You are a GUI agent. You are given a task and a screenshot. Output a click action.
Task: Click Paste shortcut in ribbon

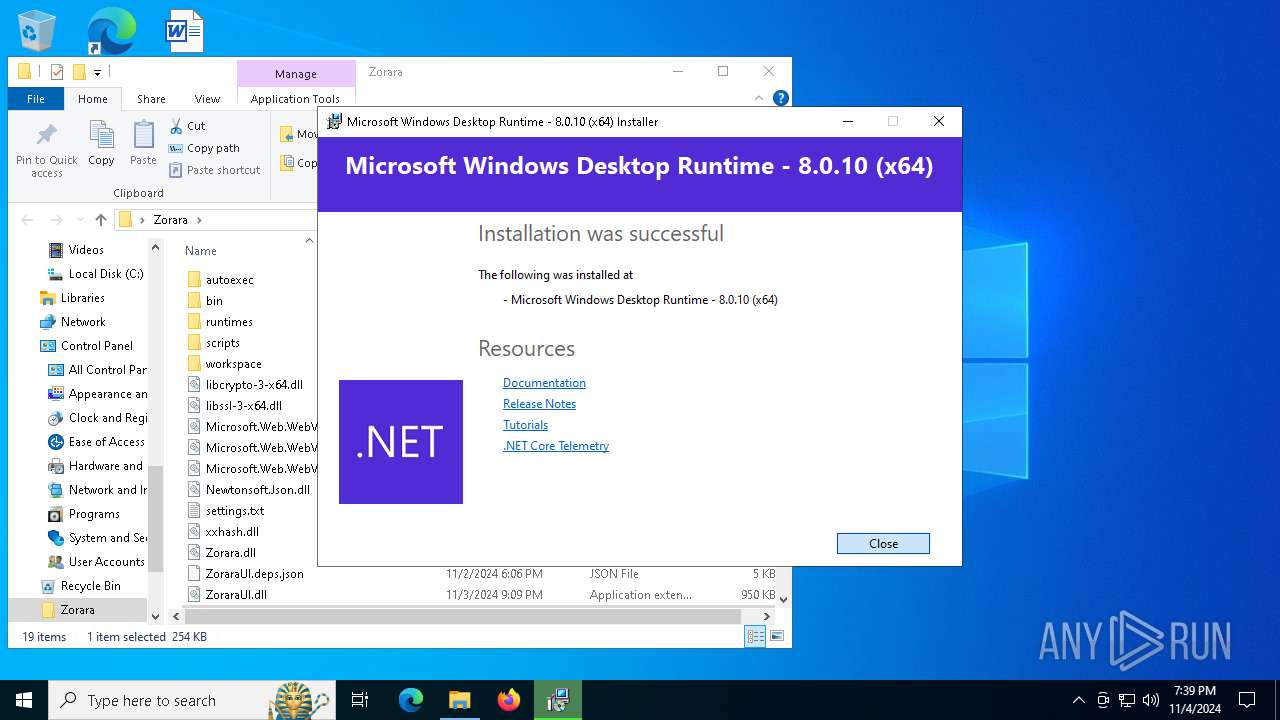(x=214, y=170)
